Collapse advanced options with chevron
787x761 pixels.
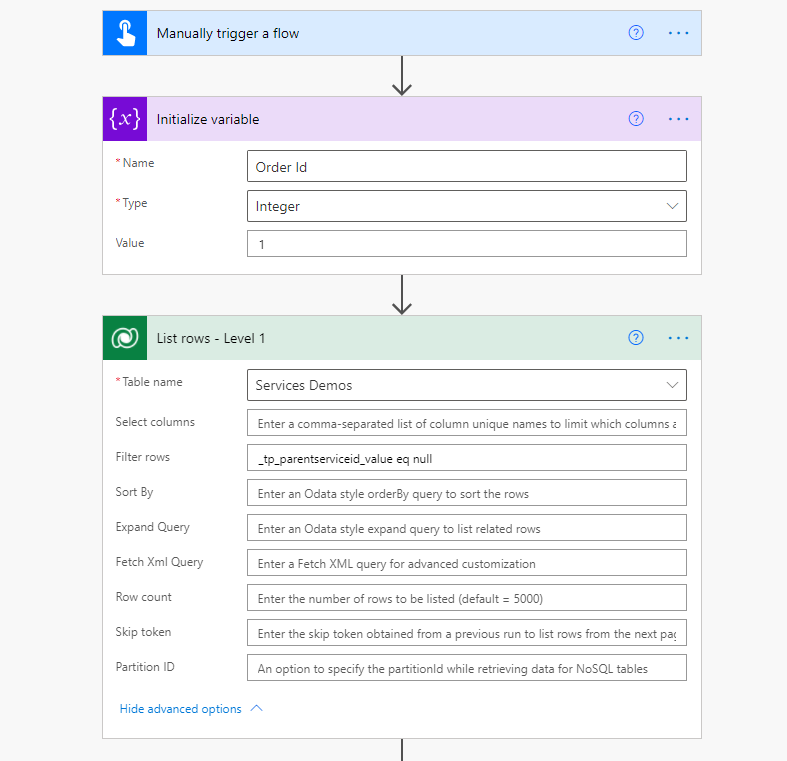pos(257,708)
